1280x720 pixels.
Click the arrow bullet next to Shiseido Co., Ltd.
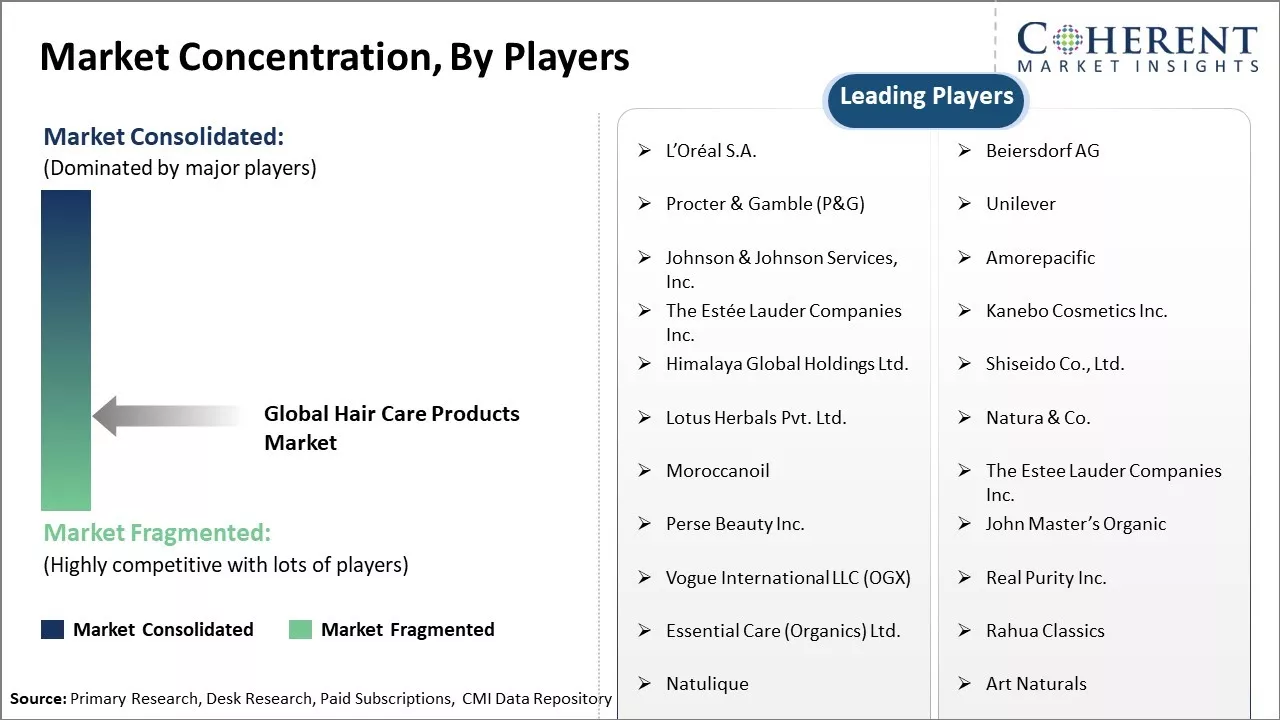pyautogui.click(x=965, y=364)
